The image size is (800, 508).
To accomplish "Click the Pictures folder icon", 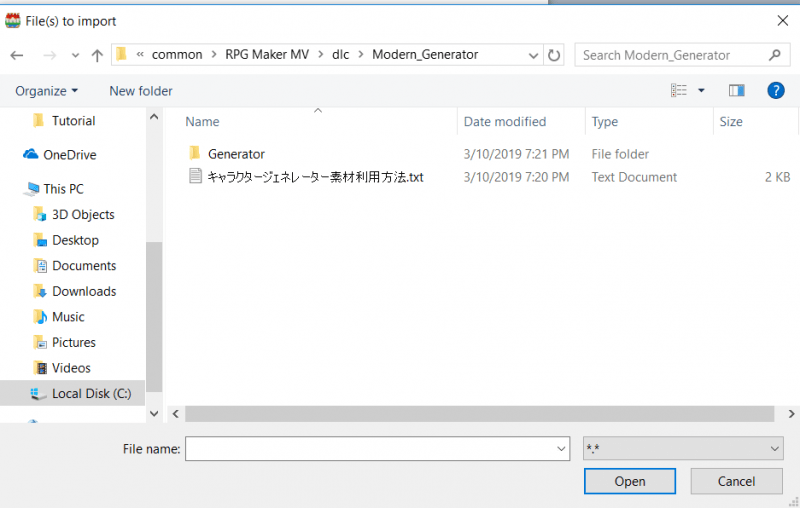I will pyautogui.click(x=40, y=342).
